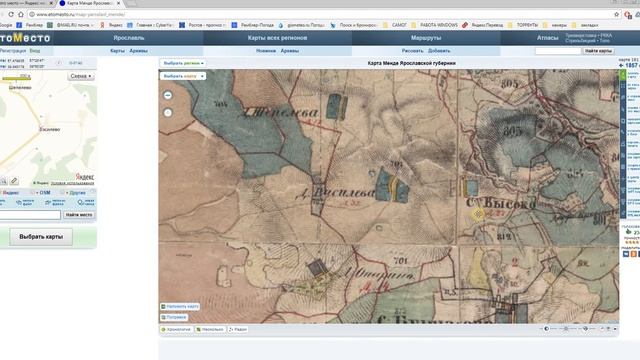The image size is (640, 360).
Task: Click the browser reload icon
Action: coord(11,14)
